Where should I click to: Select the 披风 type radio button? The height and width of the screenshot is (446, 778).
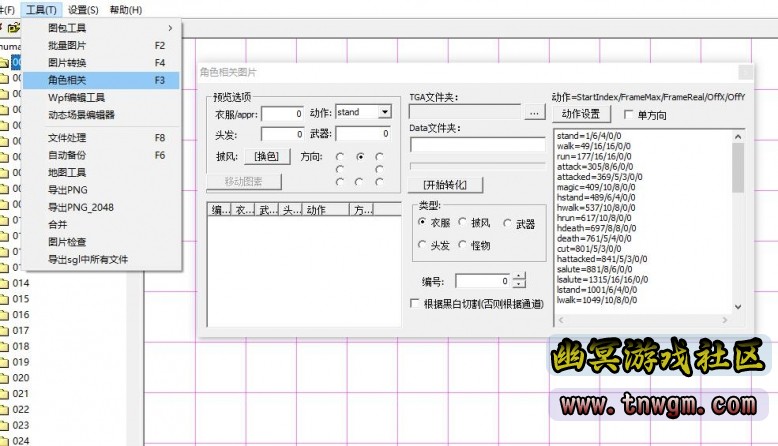[x=462, y=222]
